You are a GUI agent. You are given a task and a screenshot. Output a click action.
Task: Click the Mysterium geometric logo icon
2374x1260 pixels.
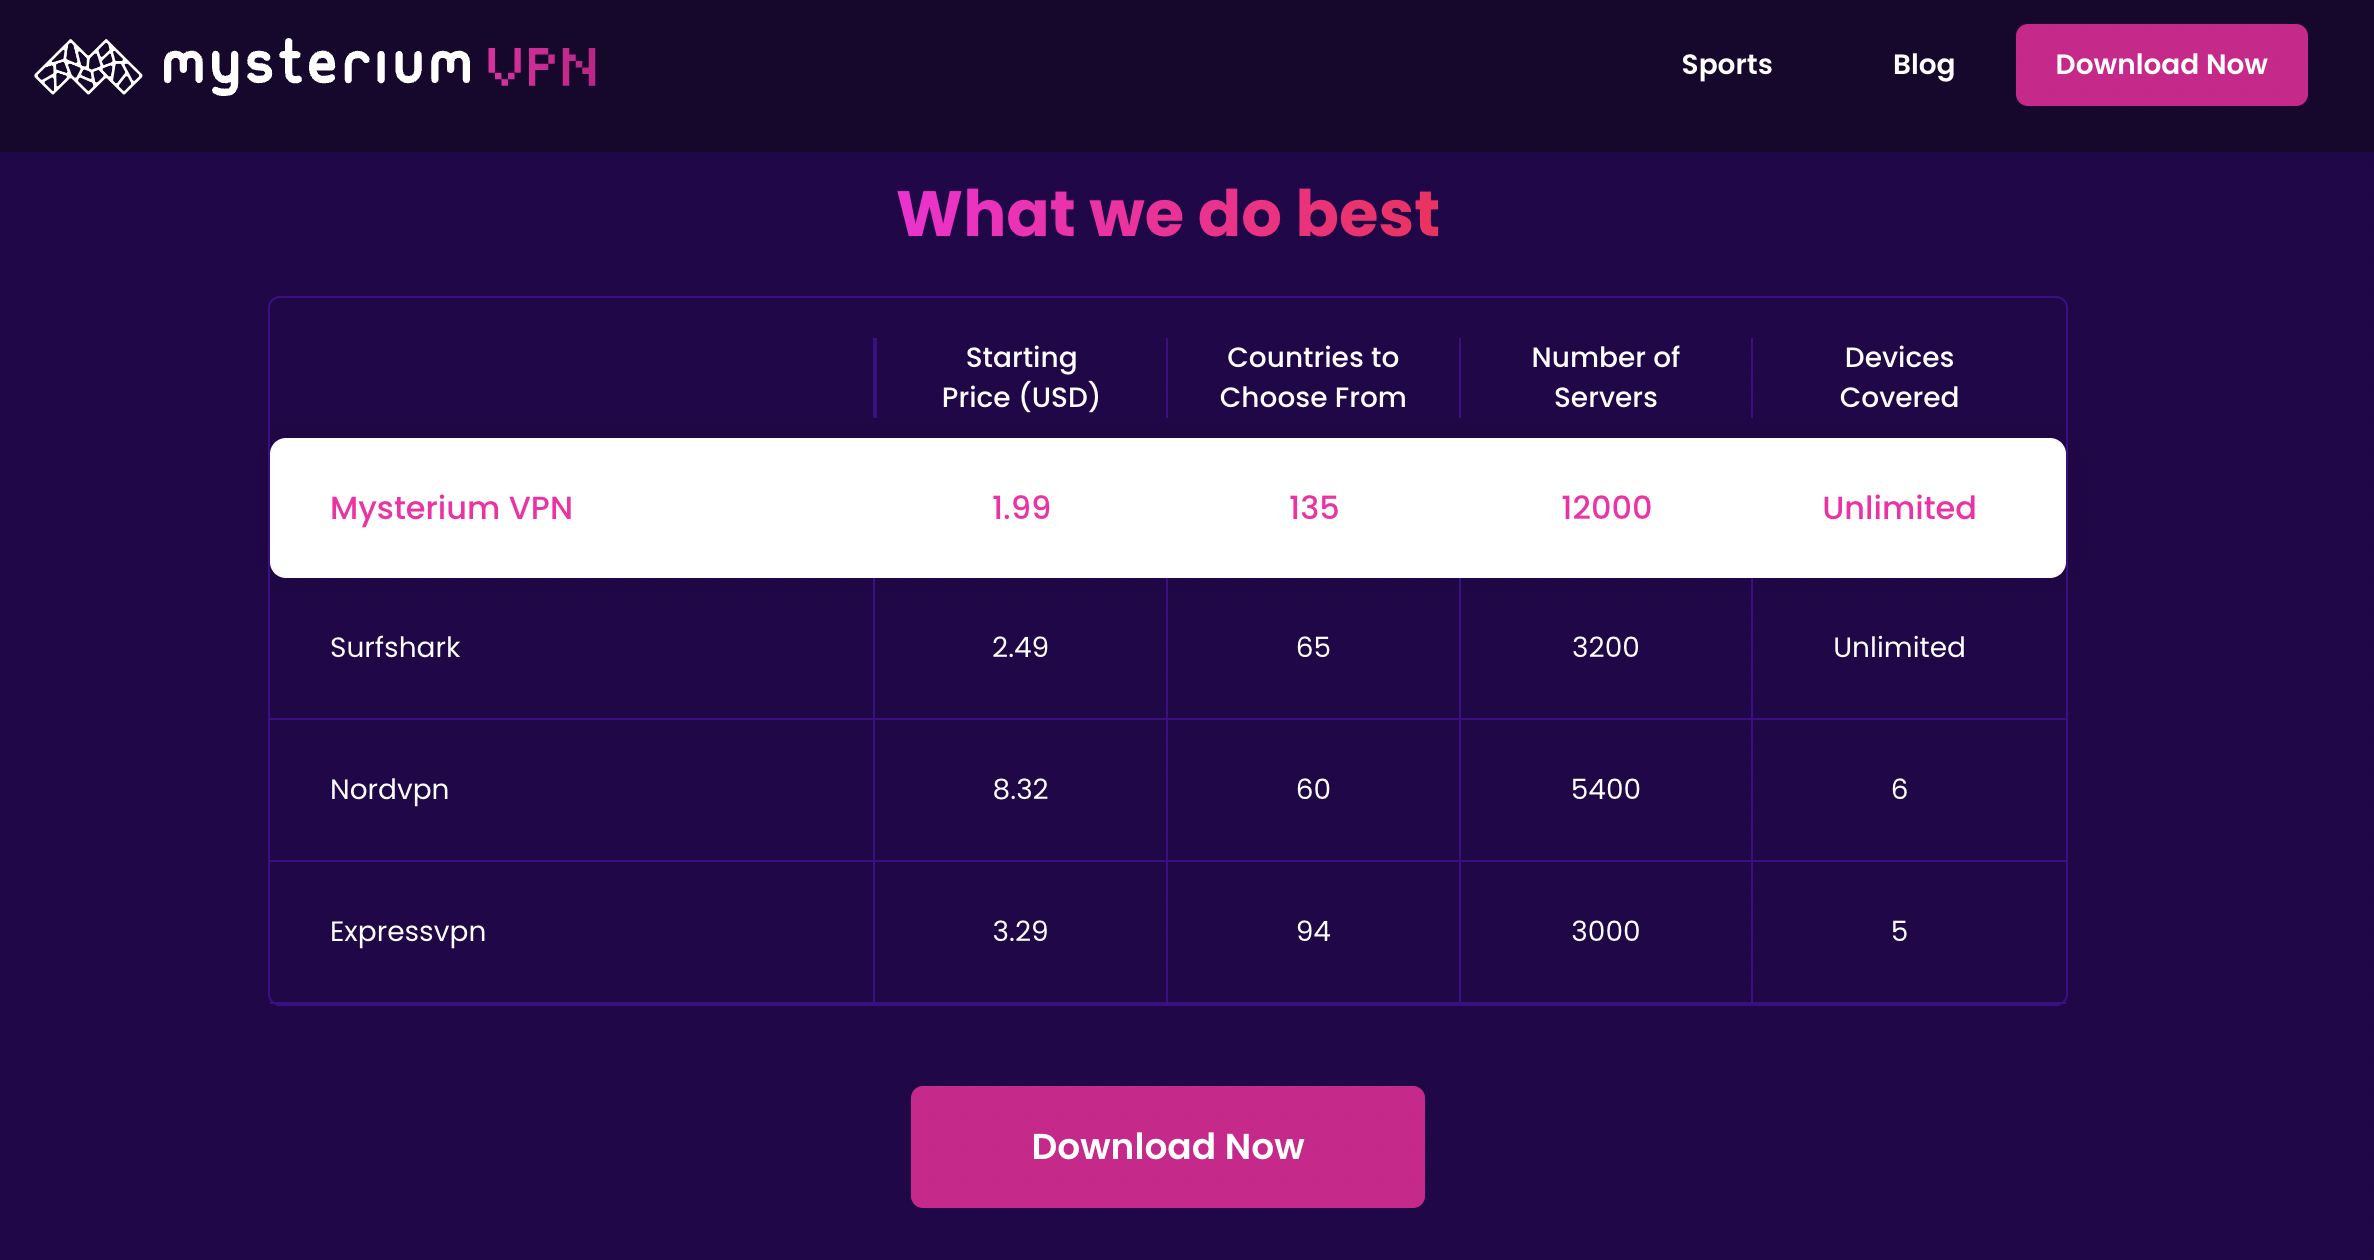tap(88, 67)
